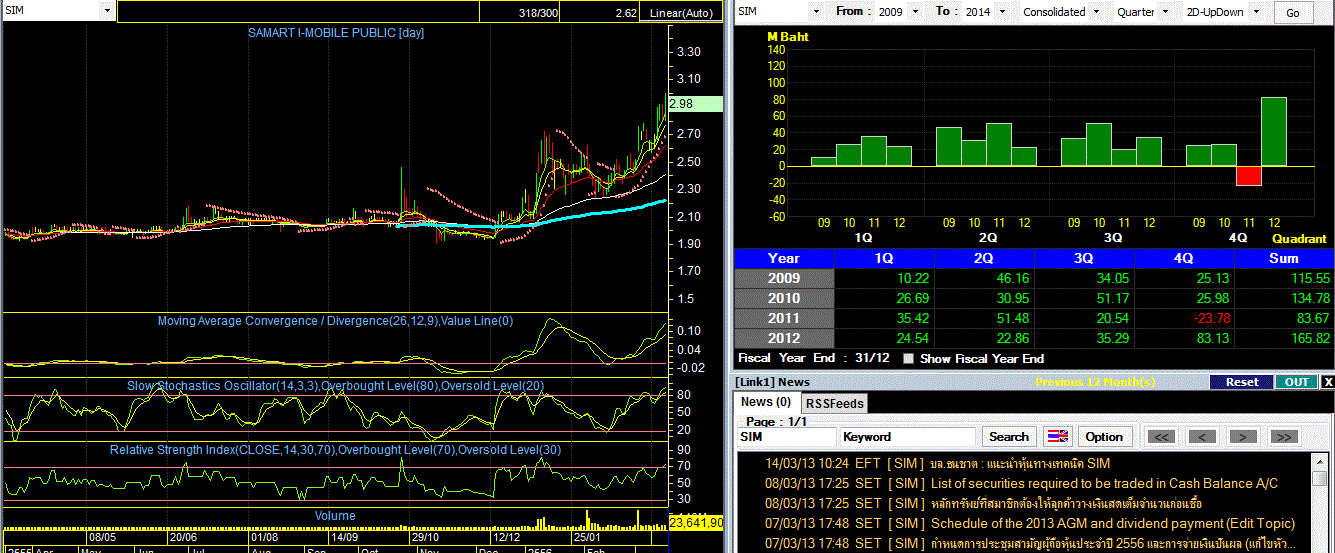Toggle the Thai/English language flag icon
This screenshot has height=553, width=1335.
[1057, 437]
